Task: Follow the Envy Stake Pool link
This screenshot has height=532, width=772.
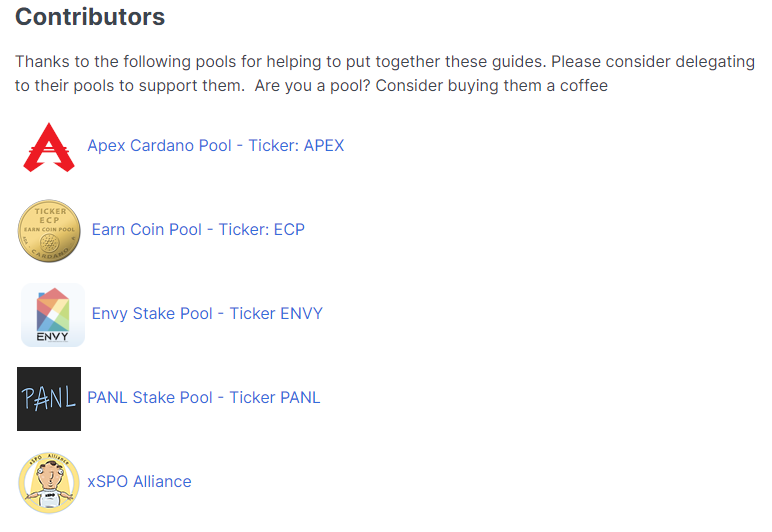Action: [x=207, y=313]
